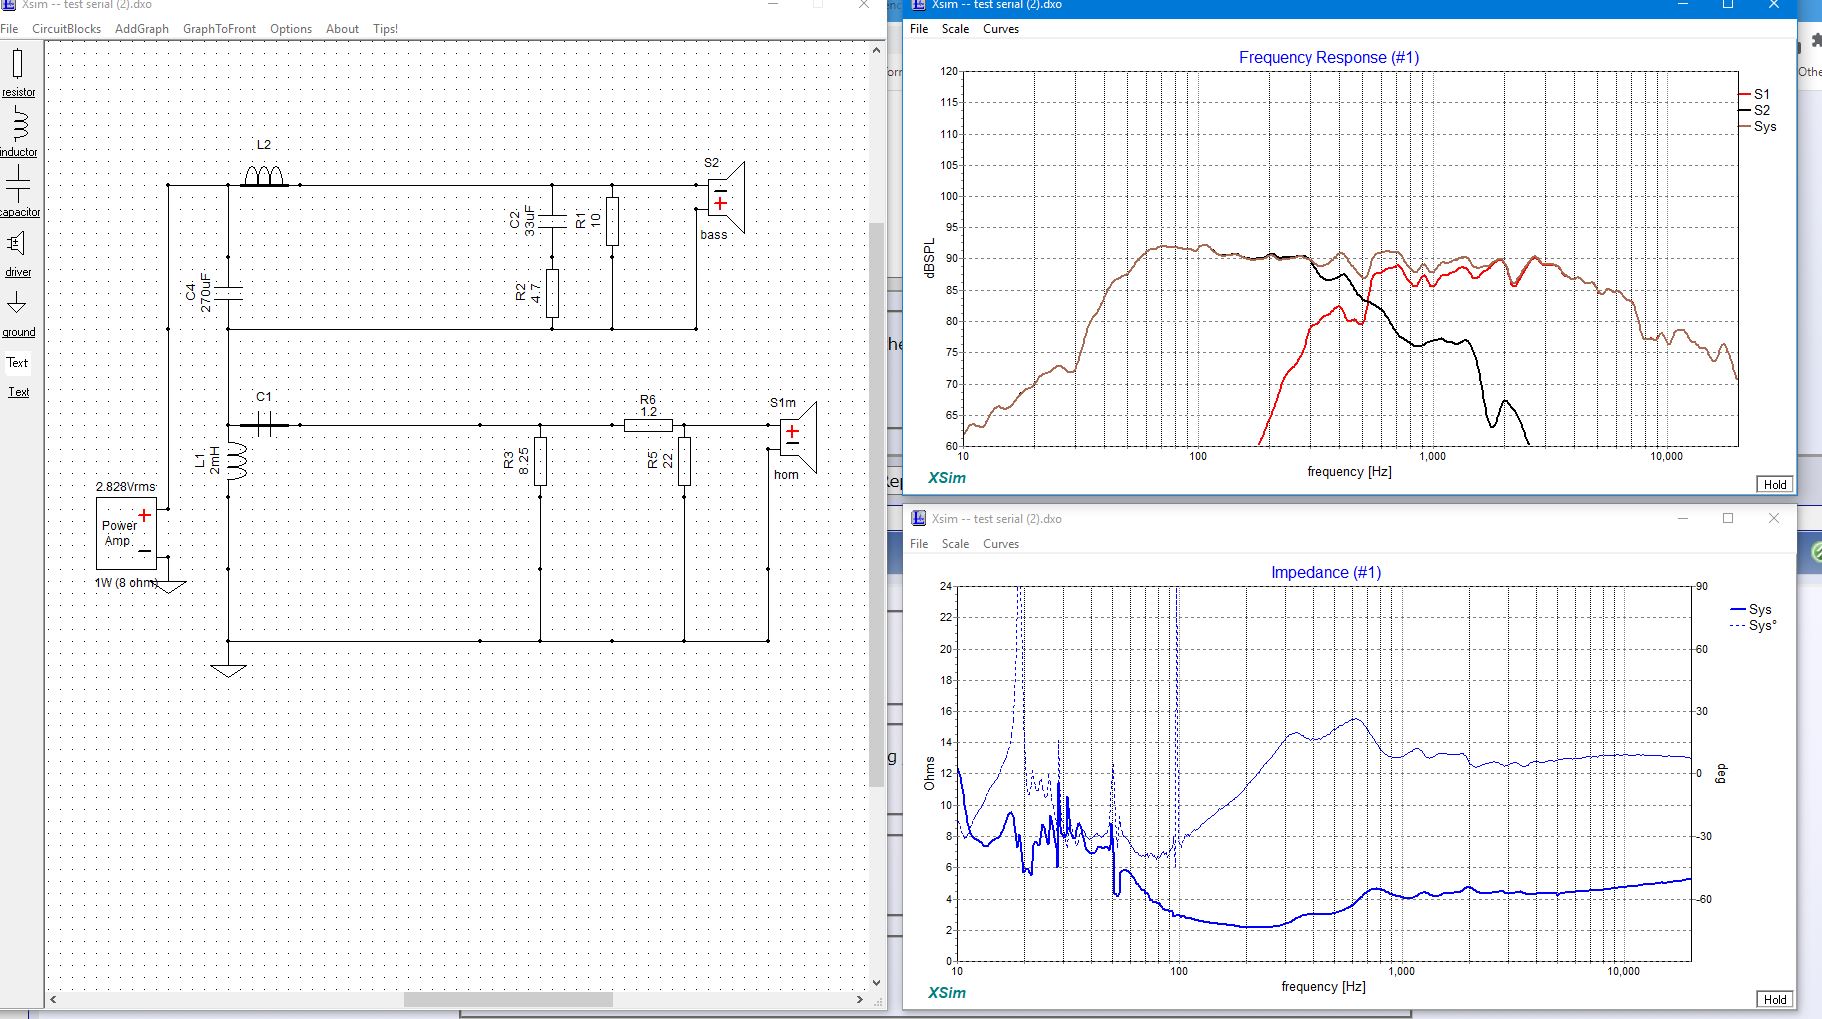Select the inductor component tool
Image resolution: width=1822 pixels, height=1019 pixels.
pyautogui.click(x=18, y=132)
